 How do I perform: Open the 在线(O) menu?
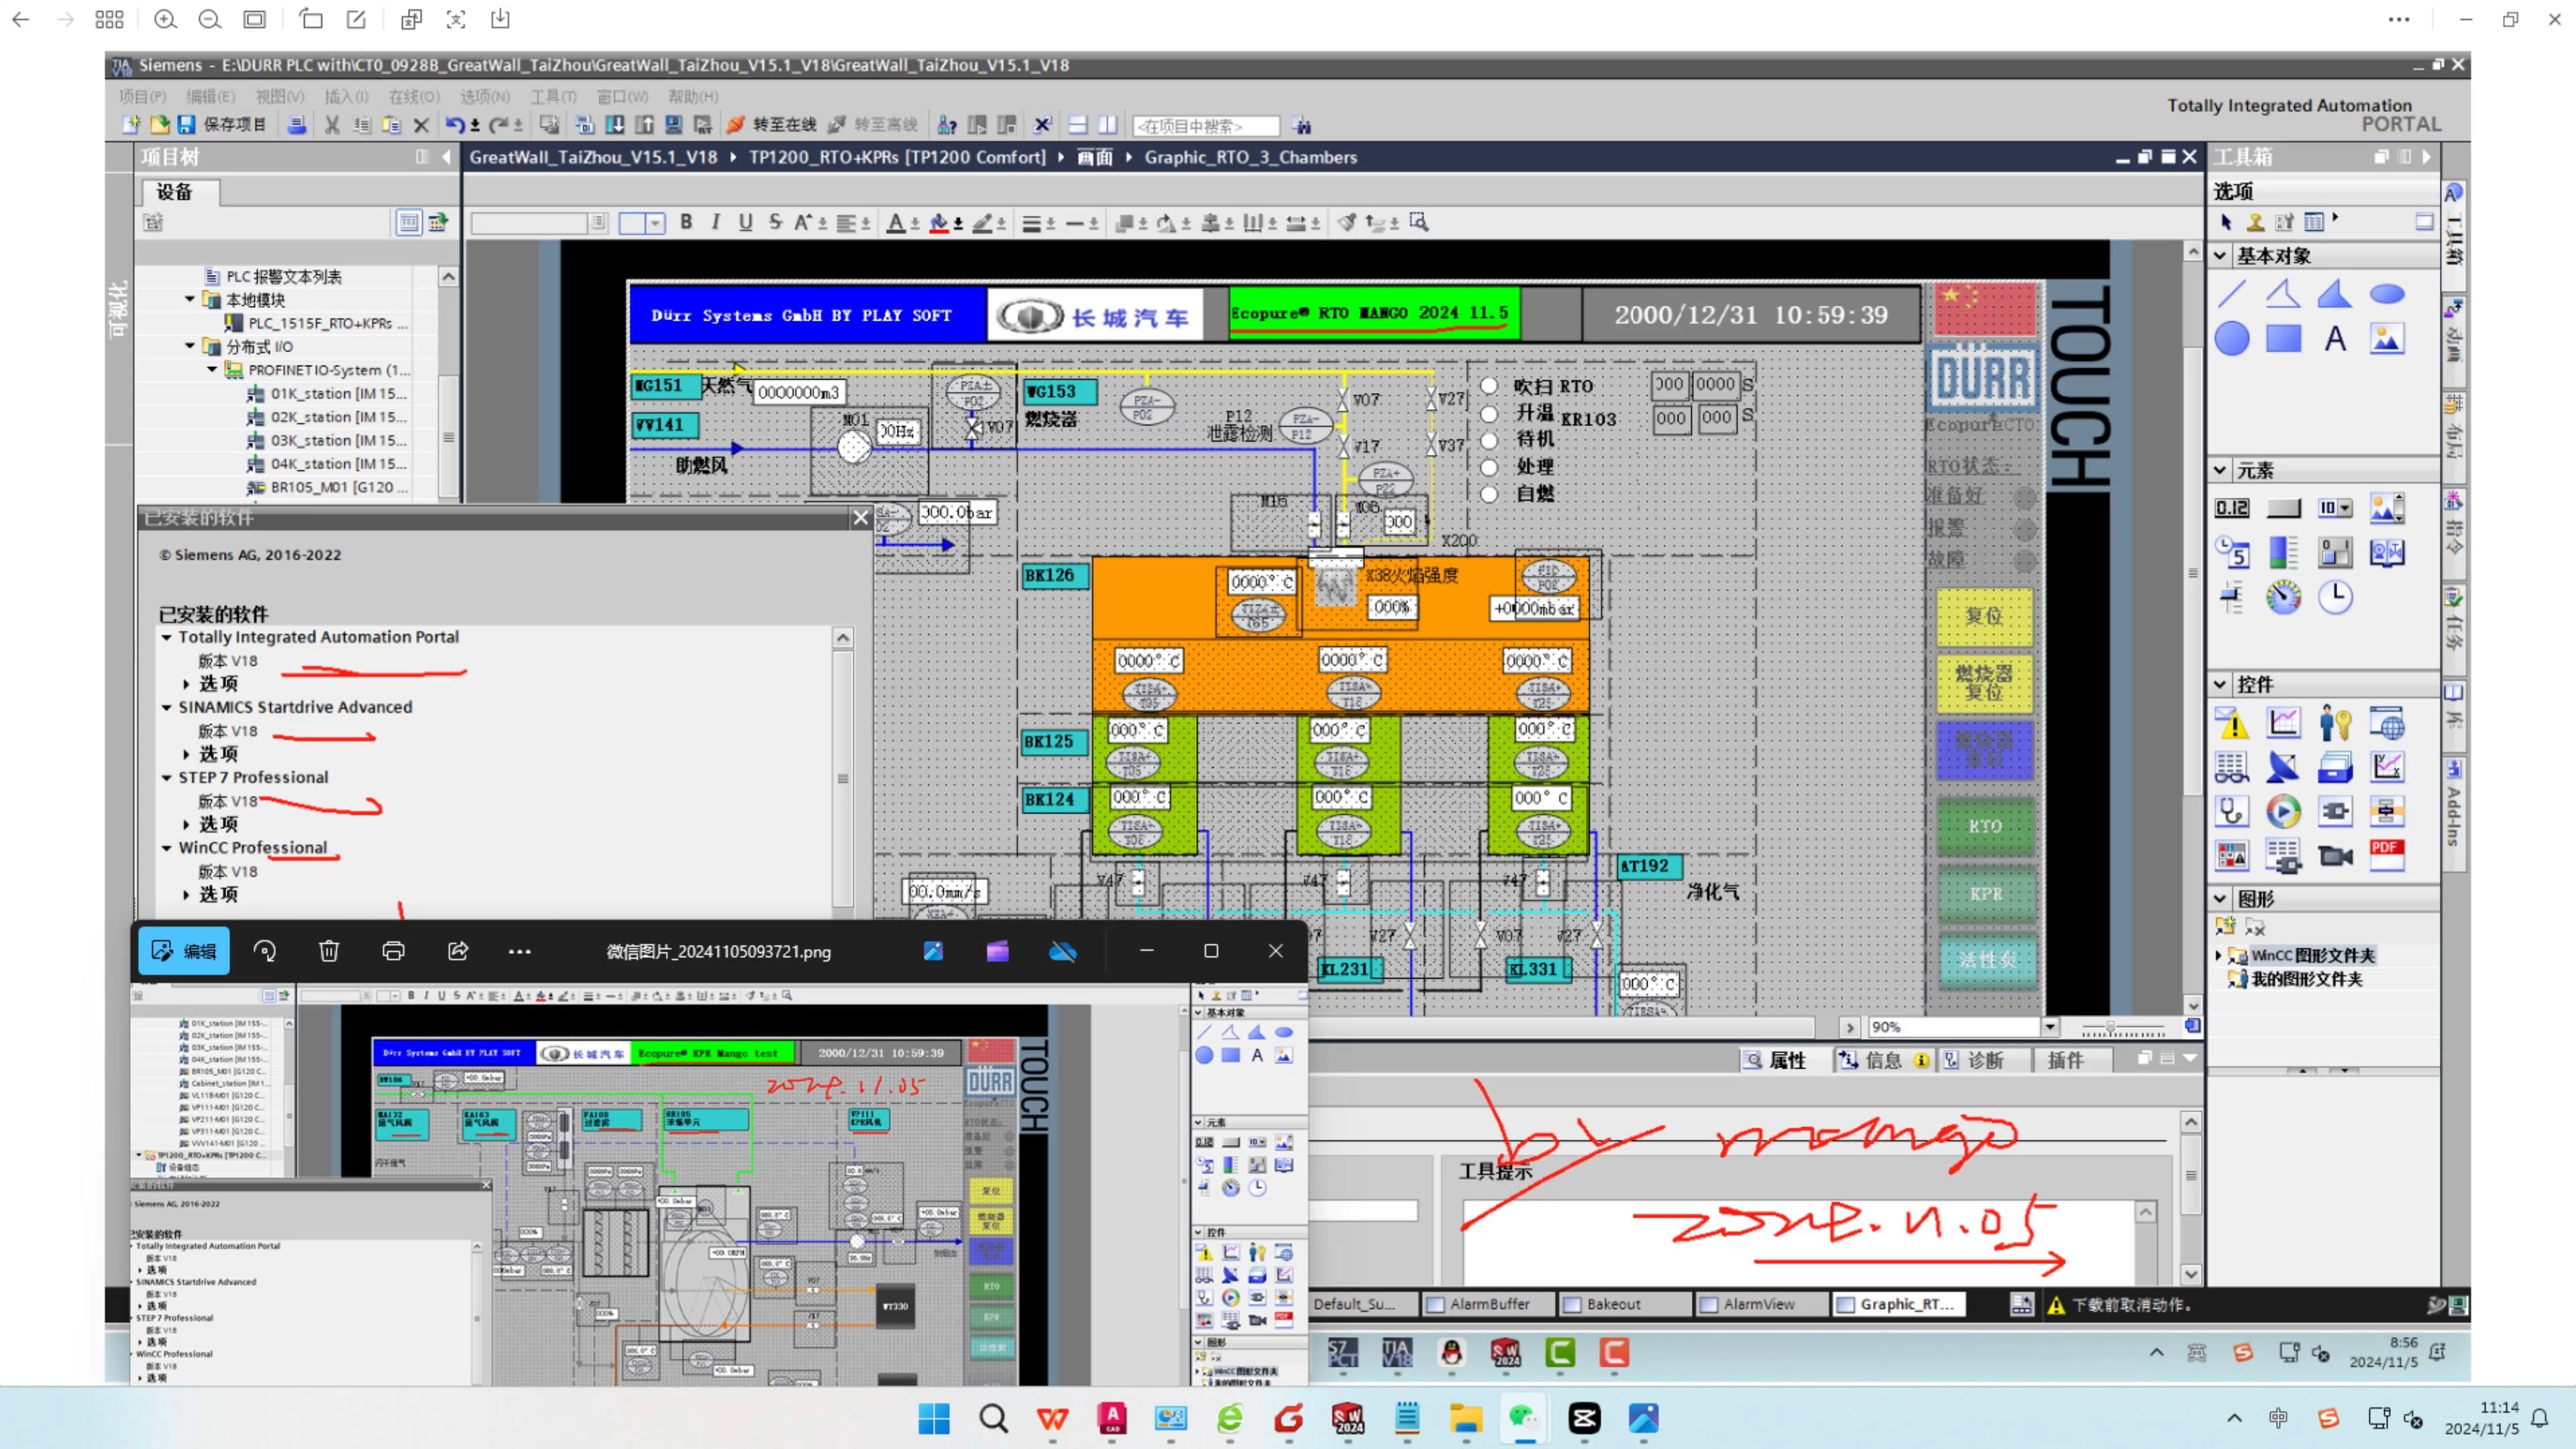[x=414, y=96]
